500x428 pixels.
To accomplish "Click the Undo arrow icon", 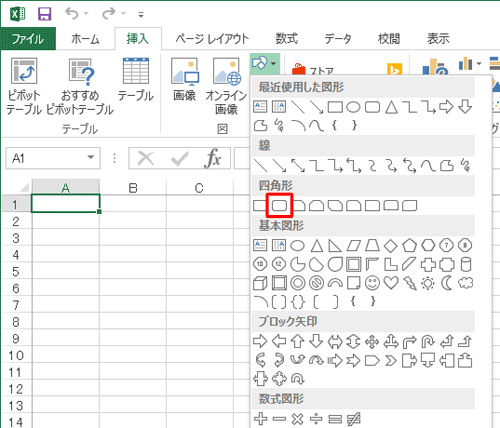I will (72, 14).
